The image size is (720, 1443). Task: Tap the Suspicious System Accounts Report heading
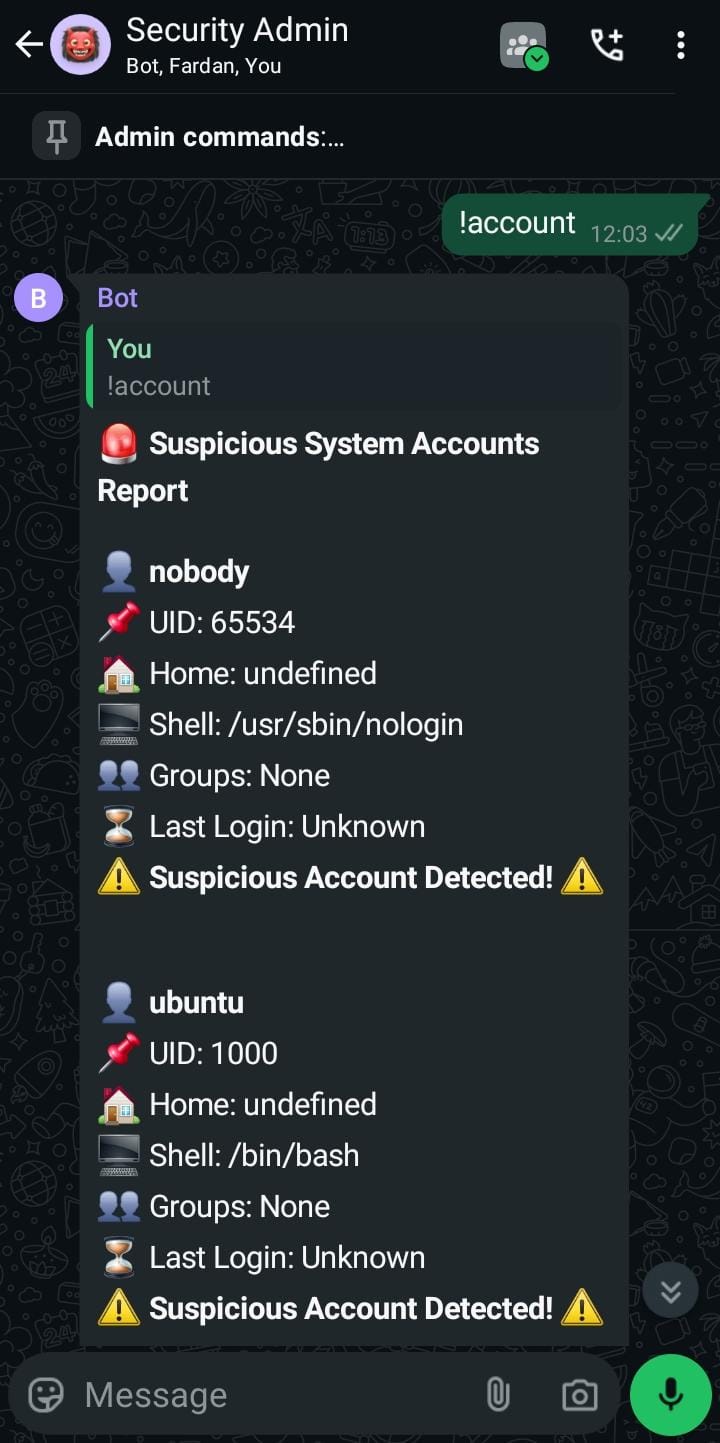point(320,467)
